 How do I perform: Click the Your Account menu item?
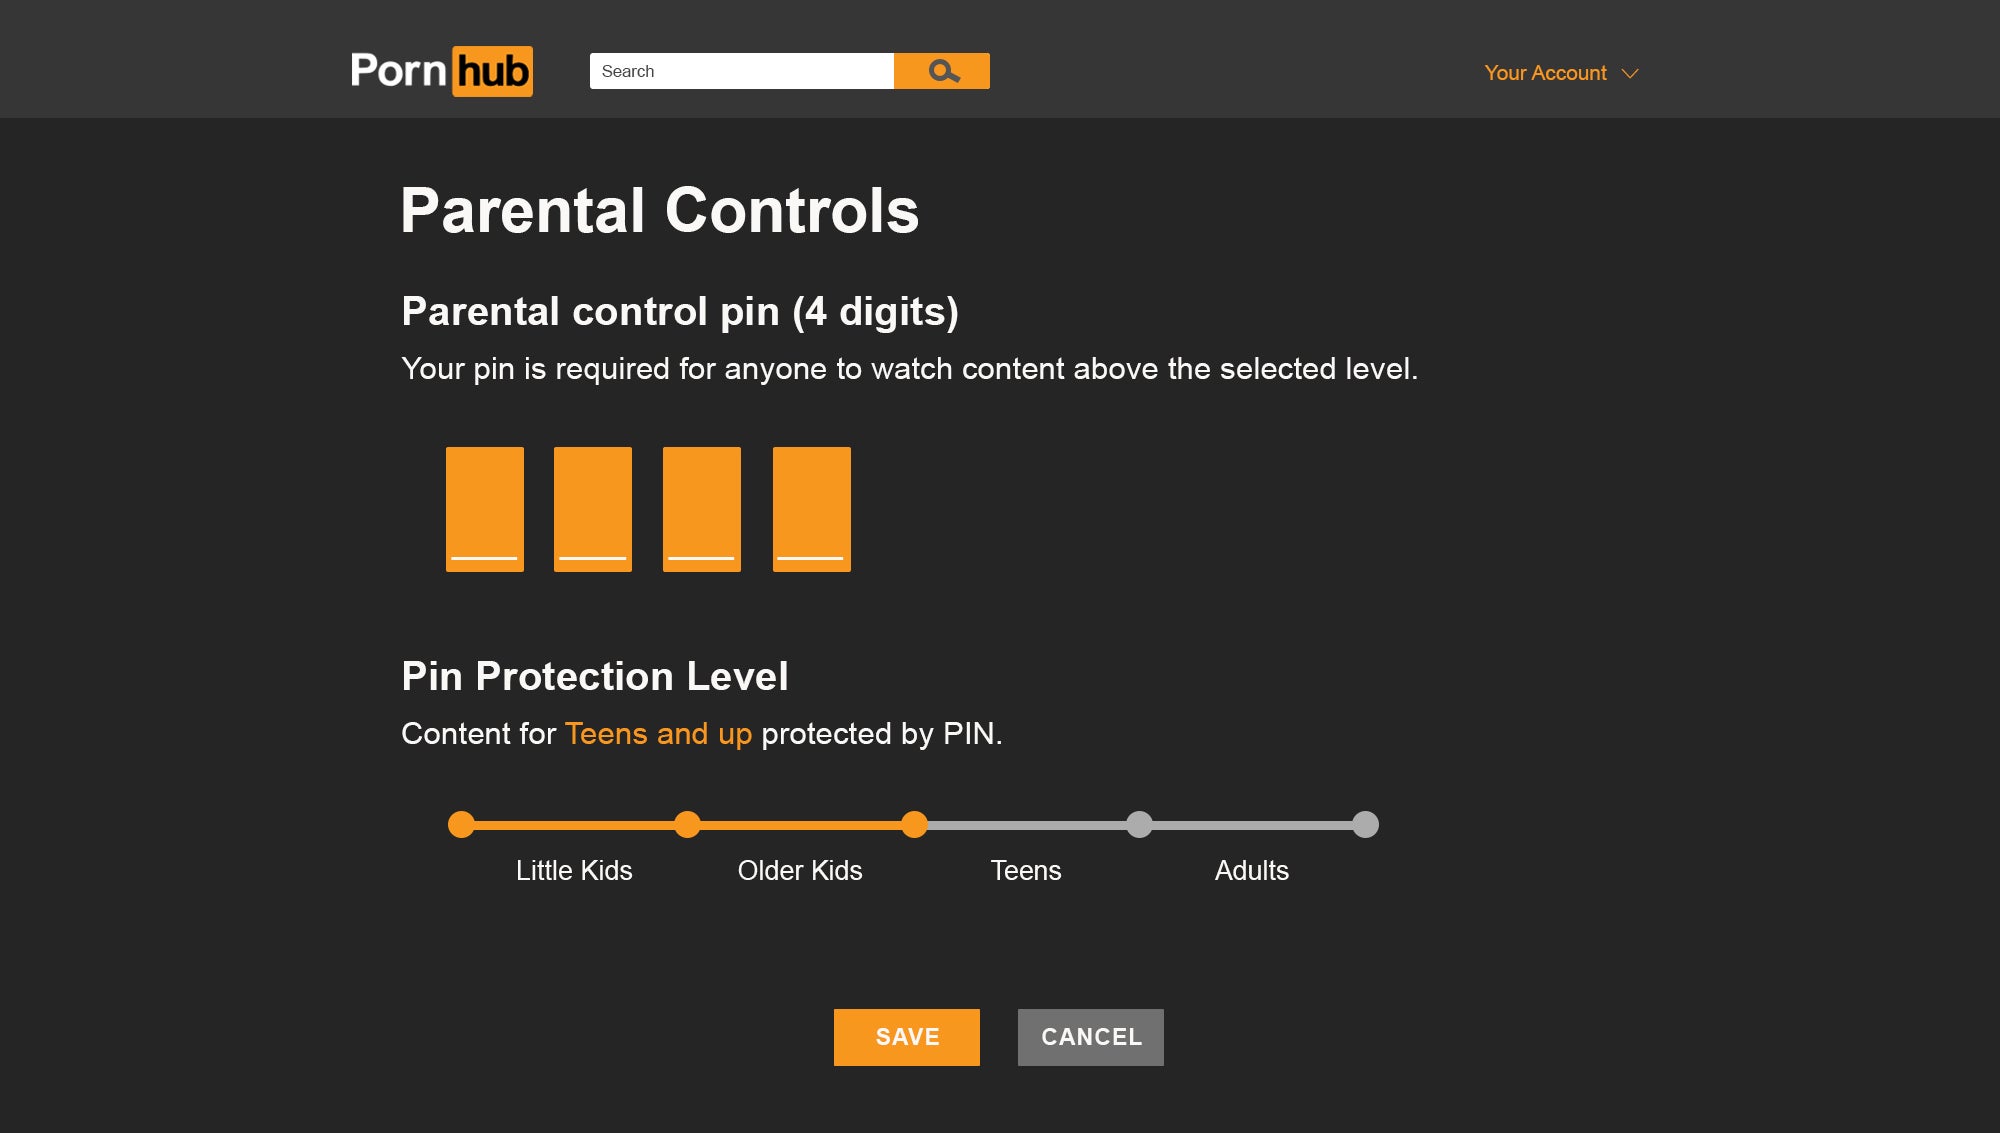point(1560,71)
